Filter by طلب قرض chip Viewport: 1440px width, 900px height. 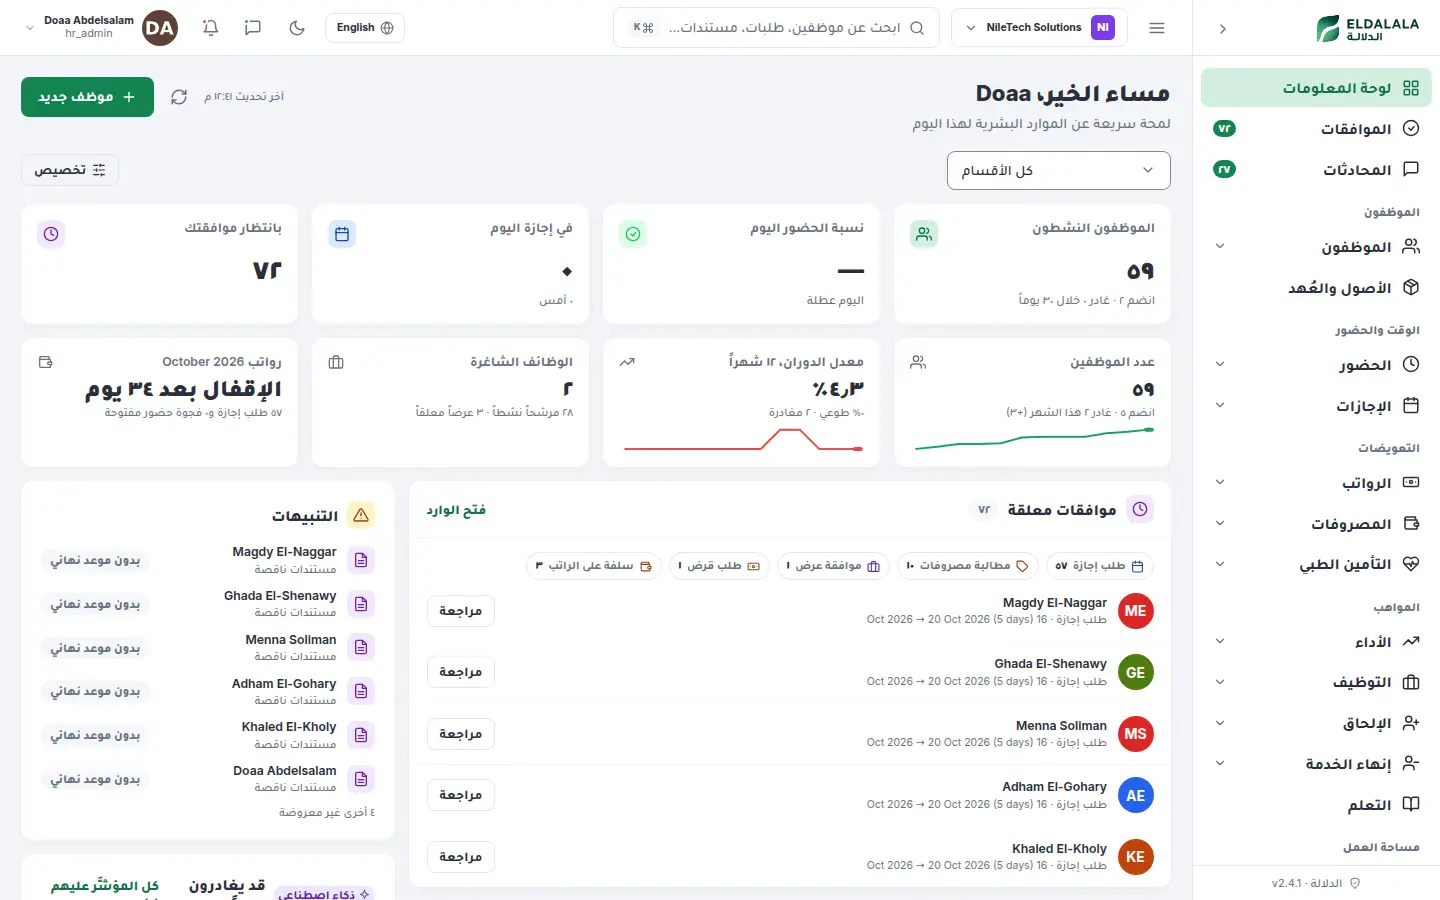pos(719,566)
